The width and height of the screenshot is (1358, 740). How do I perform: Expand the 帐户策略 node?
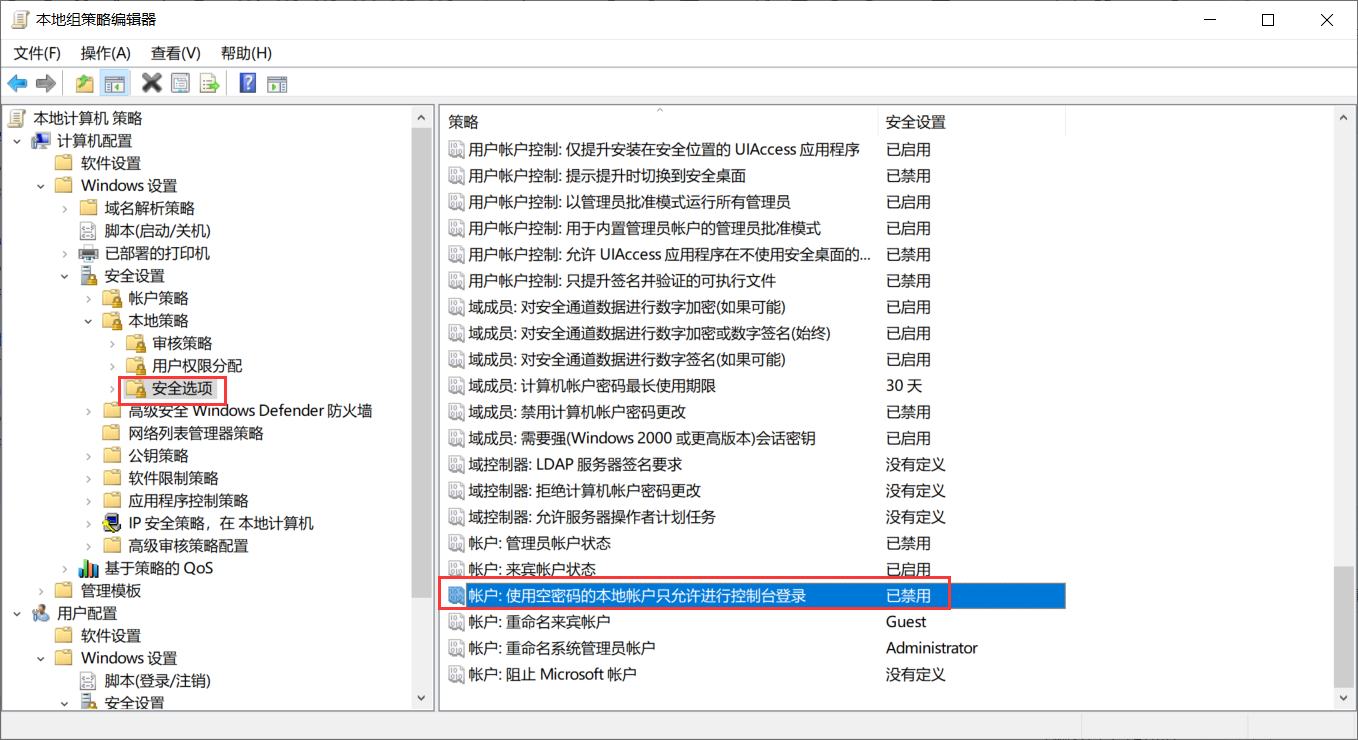pyautogui.click(x=89, y=298)
